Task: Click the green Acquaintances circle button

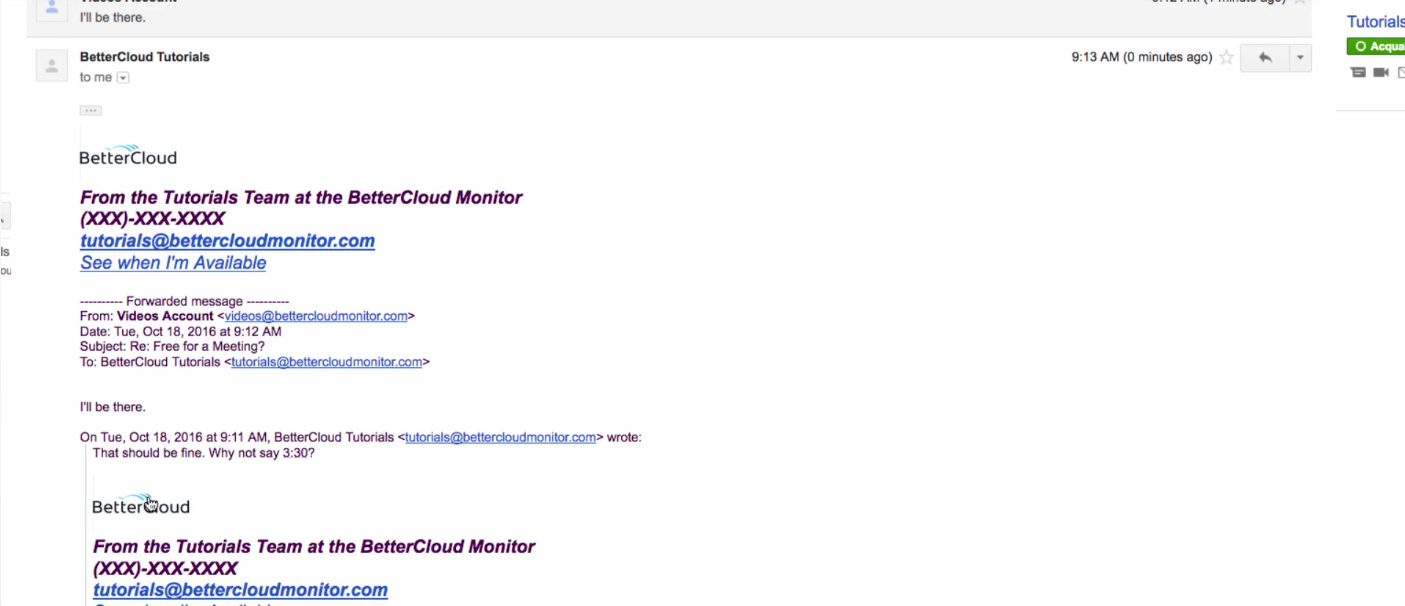Action: pos(1376,46)
